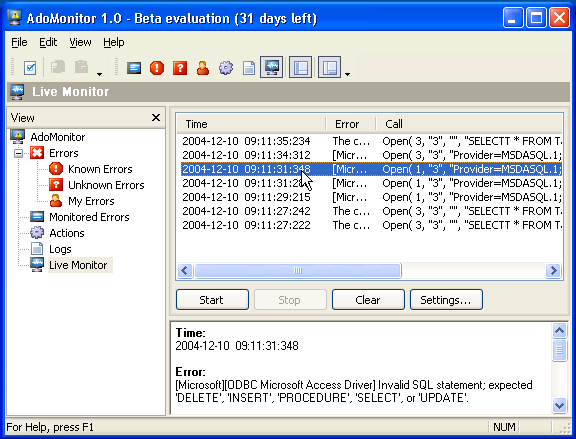Click the Clear button

[x=368, y=300]
